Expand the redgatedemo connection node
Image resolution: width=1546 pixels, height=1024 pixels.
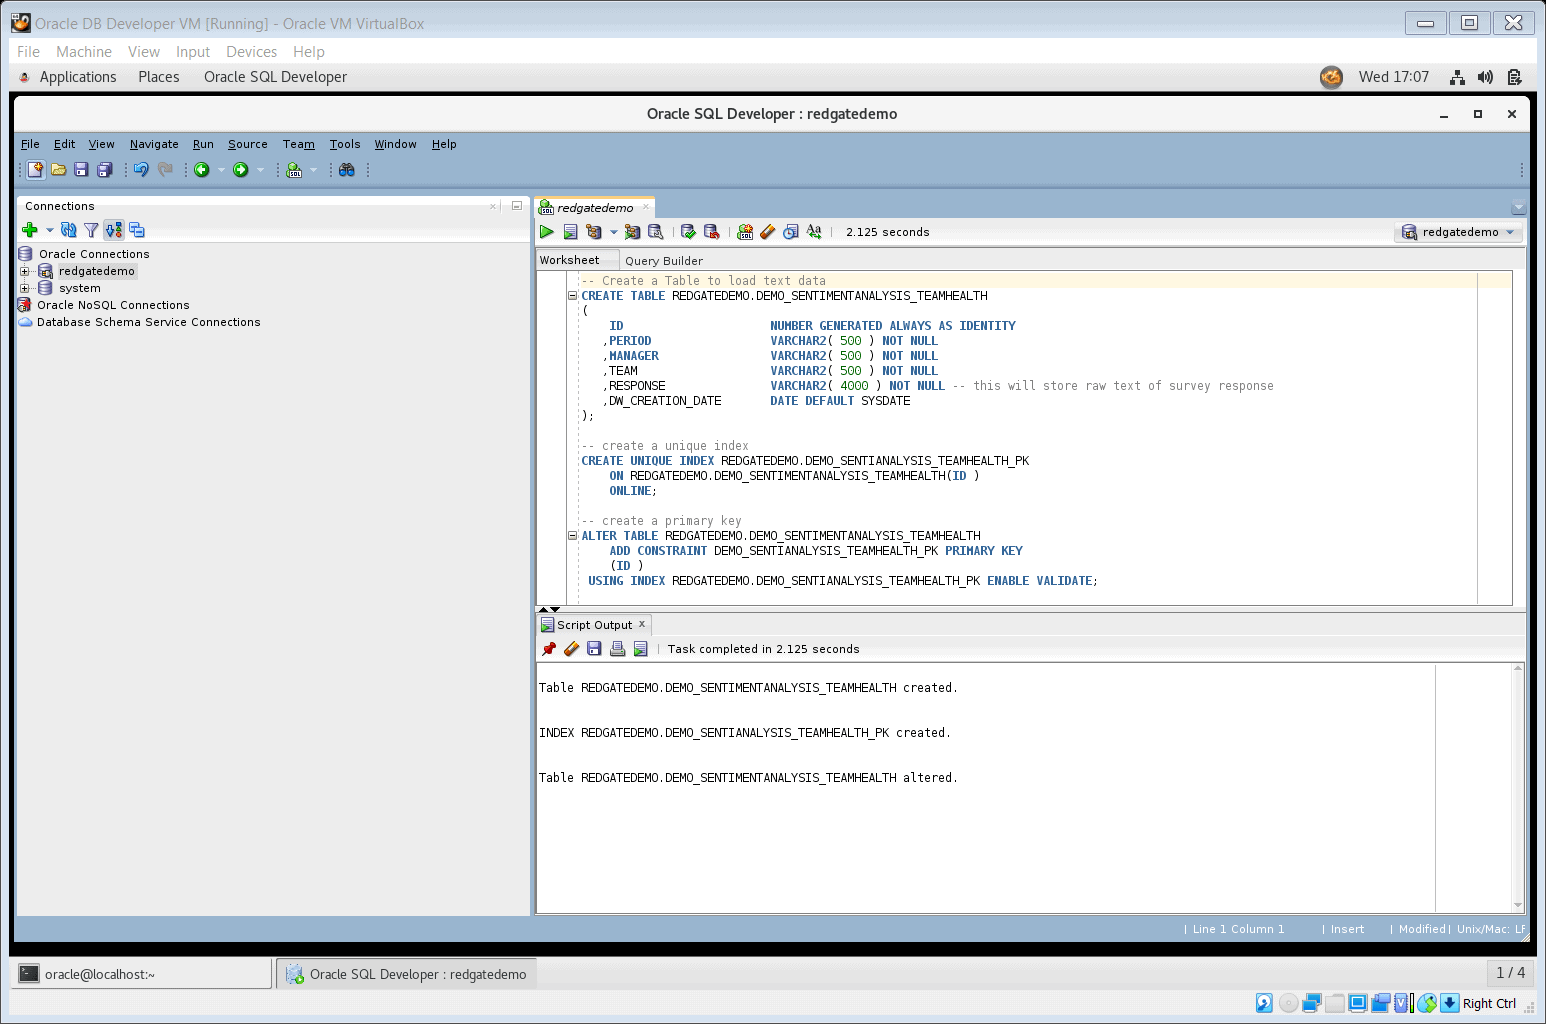pos(25,271)
